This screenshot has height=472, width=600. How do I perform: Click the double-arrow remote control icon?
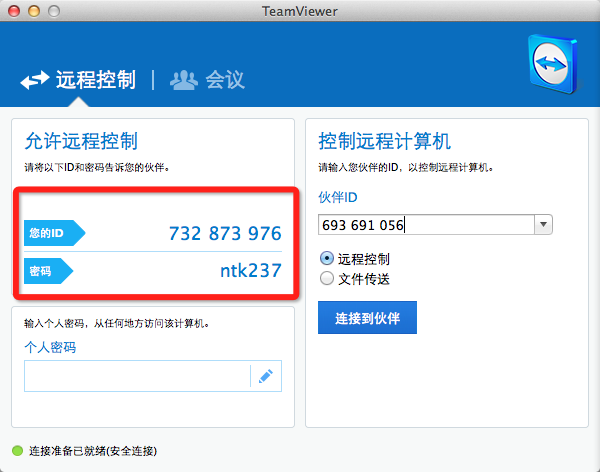coord(35,81)
